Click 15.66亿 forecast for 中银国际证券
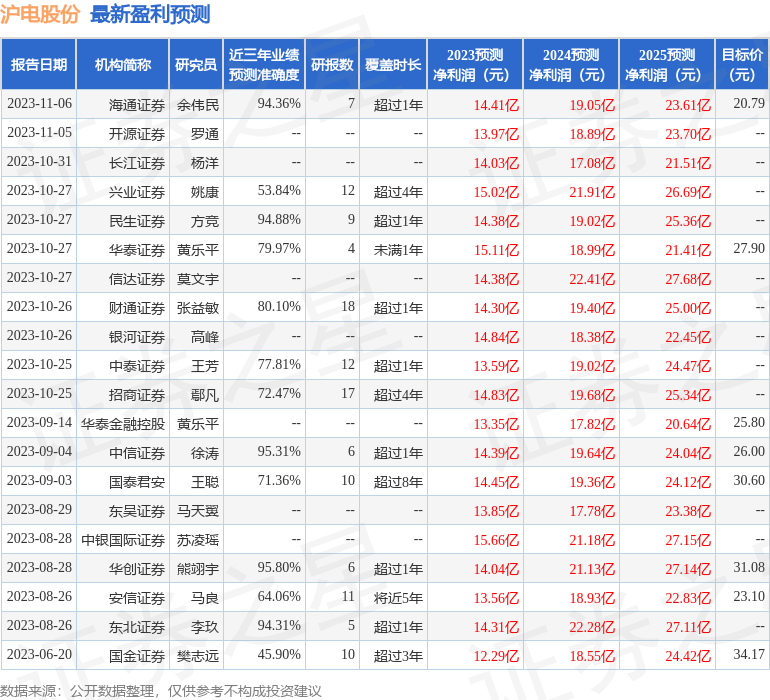770x700 pixels. click(x=495, y=539)
